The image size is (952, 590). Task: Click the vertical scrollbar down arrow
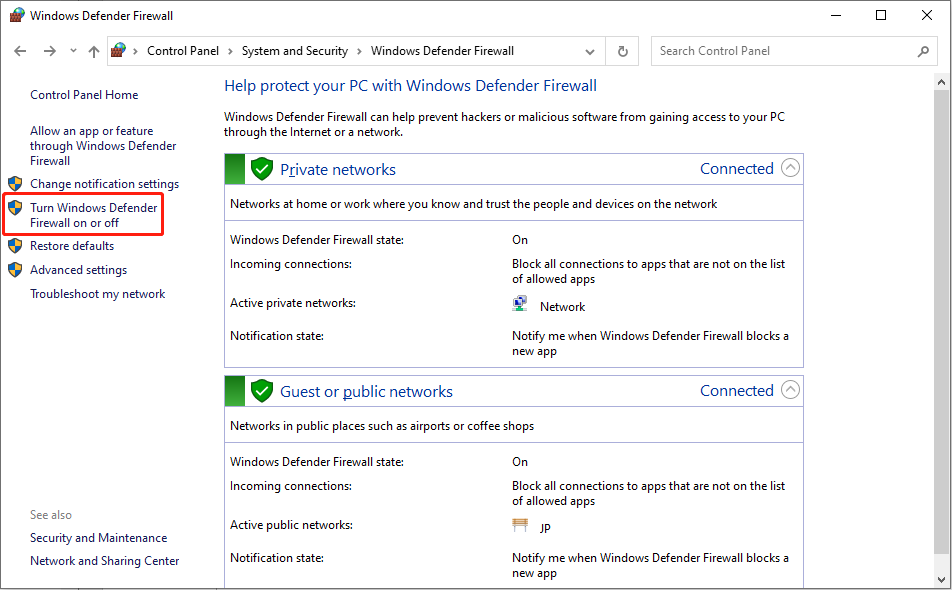click(x=942, y=581)
